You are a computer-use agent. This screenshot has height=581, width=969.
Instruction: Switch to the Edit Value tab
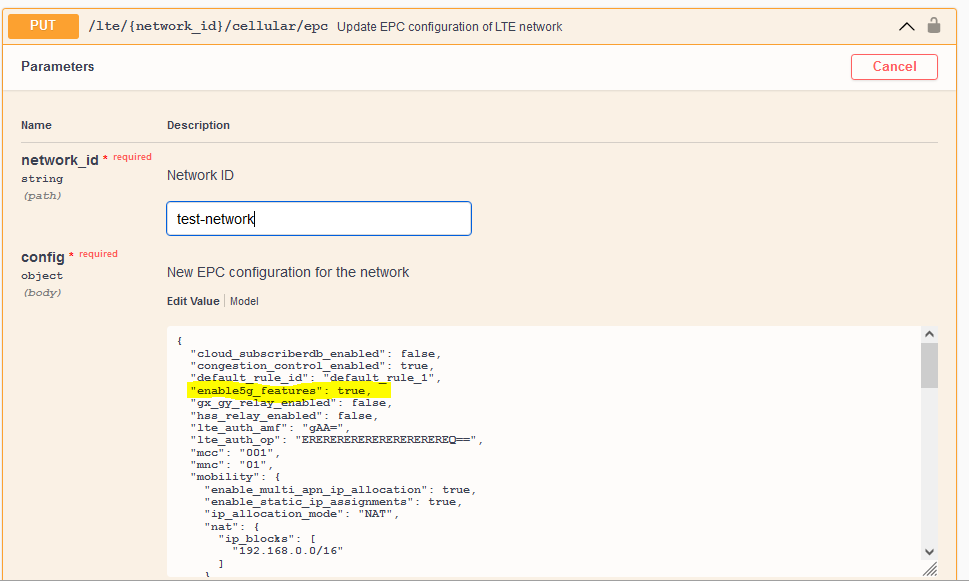(x=193, y=301)
